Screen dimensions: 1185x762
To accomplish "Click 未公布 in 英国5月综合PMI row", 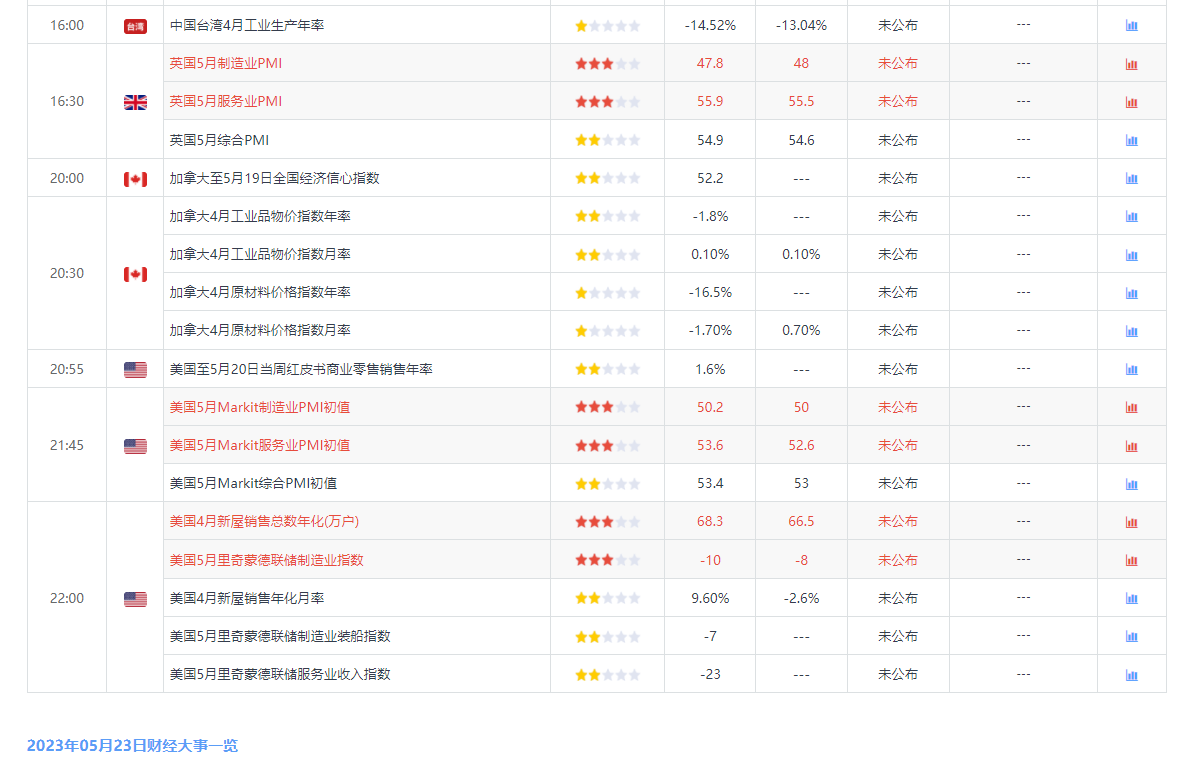I will (x=898, y=140).
